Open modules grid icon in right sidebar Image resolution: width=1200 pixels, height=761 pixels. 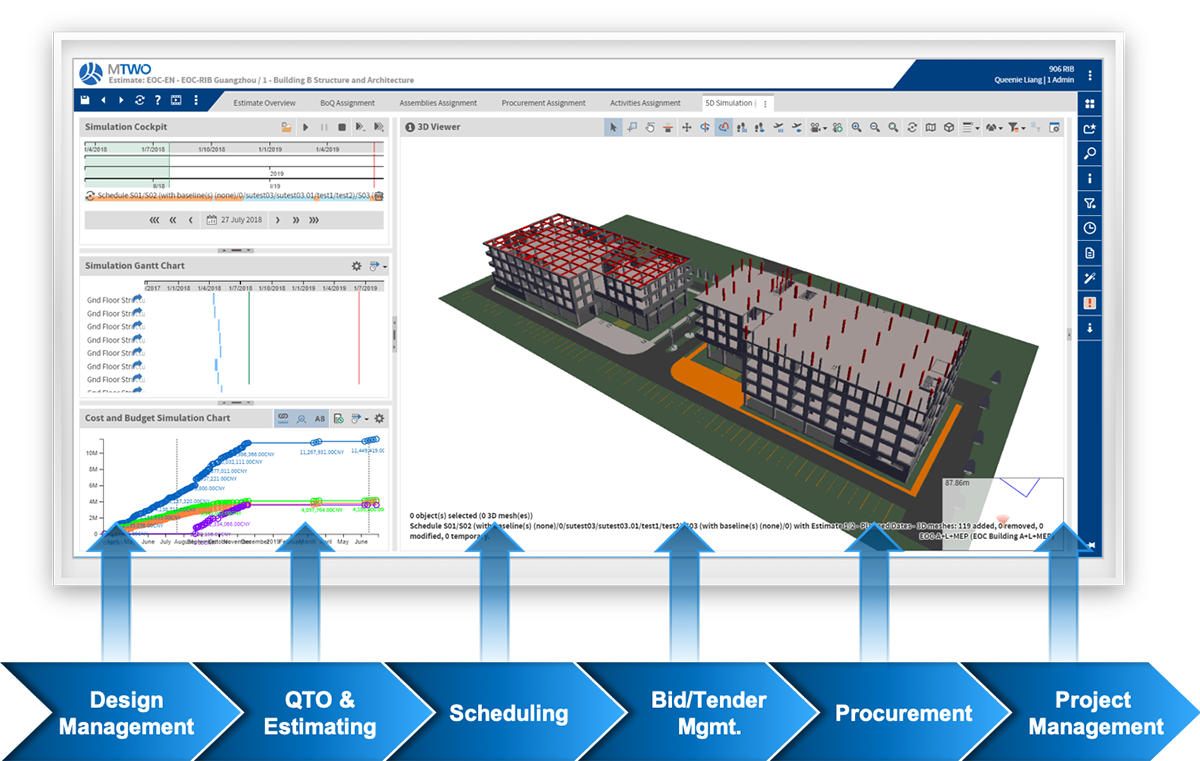click(x=1090, y=104)
